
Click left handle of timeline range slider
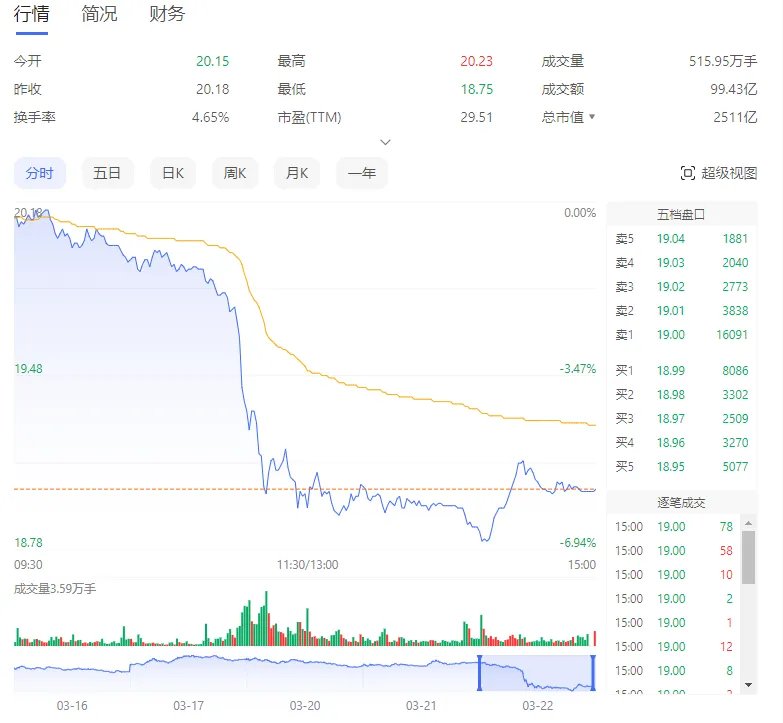pos(480,673)
